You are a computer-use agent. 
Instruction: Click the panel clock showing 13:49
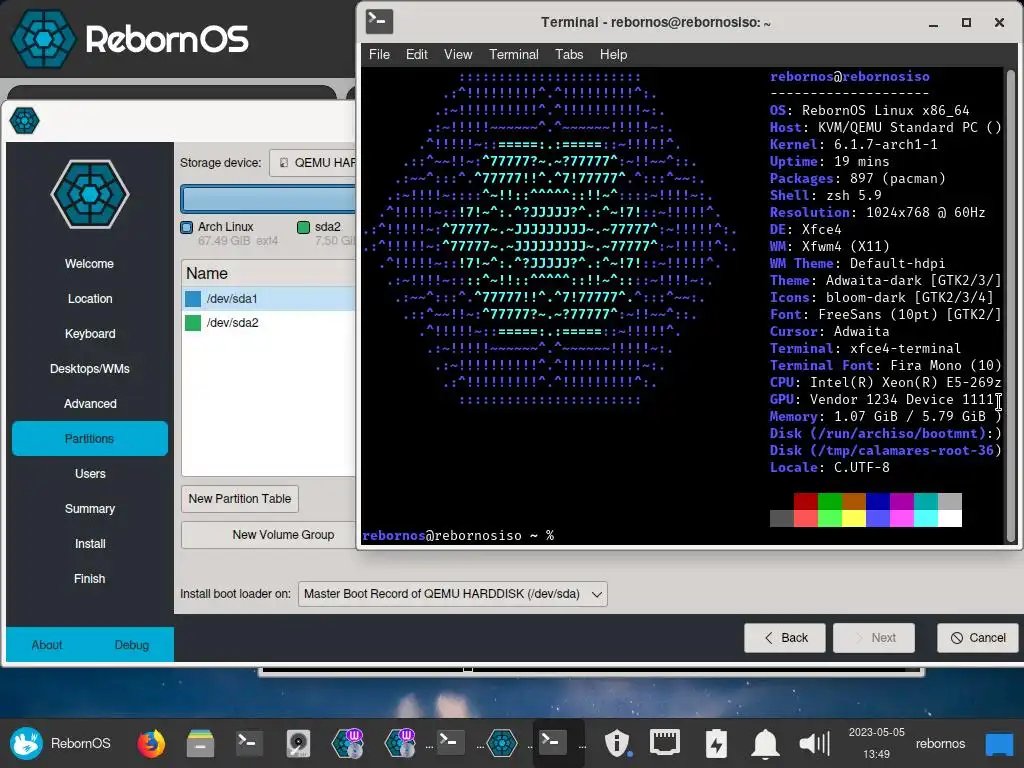pyautogui.click(x=876, y=743)
